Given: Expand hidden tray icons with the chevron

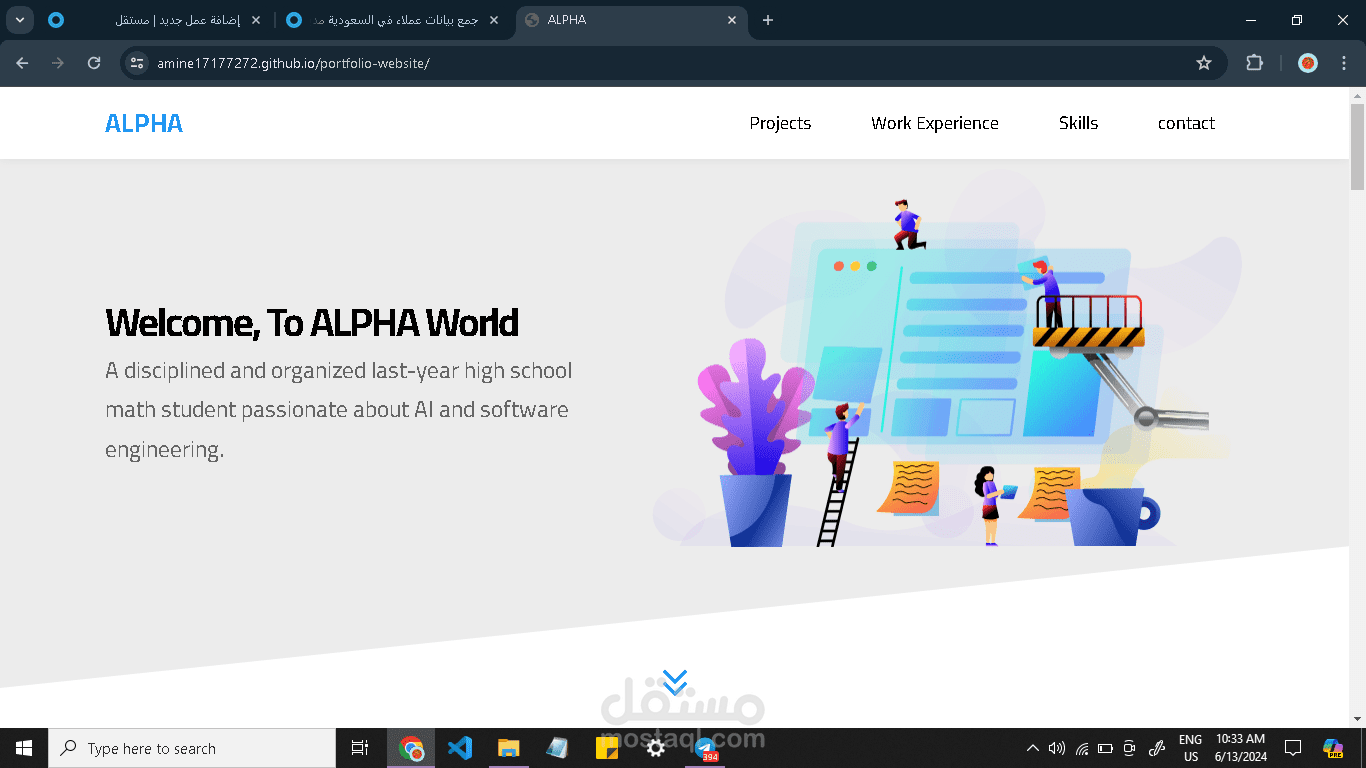Looking at the screenshot, I should pyautogui.click(x=1032, y=747).
